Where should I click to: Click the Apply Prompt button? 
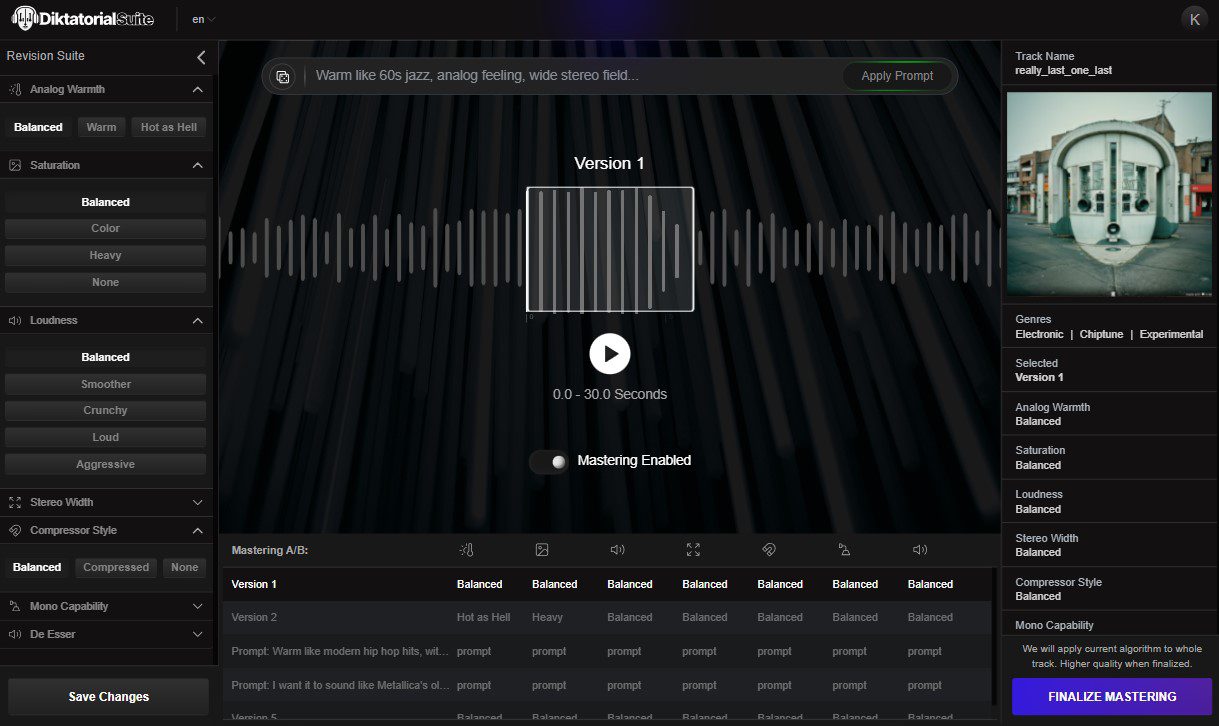point(897,76)
